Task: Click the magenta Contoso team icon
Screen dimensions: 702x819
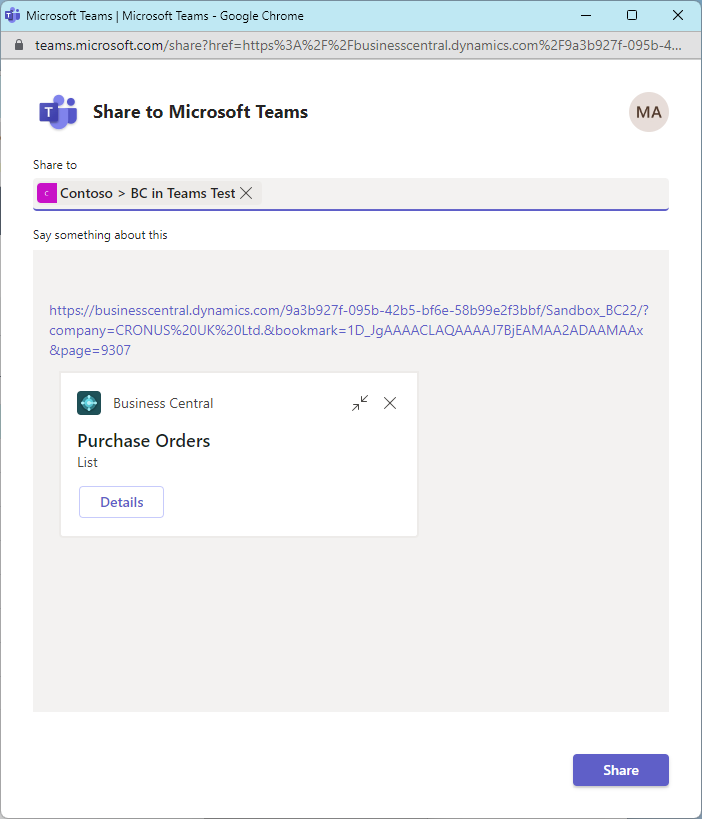Action: 47,193
